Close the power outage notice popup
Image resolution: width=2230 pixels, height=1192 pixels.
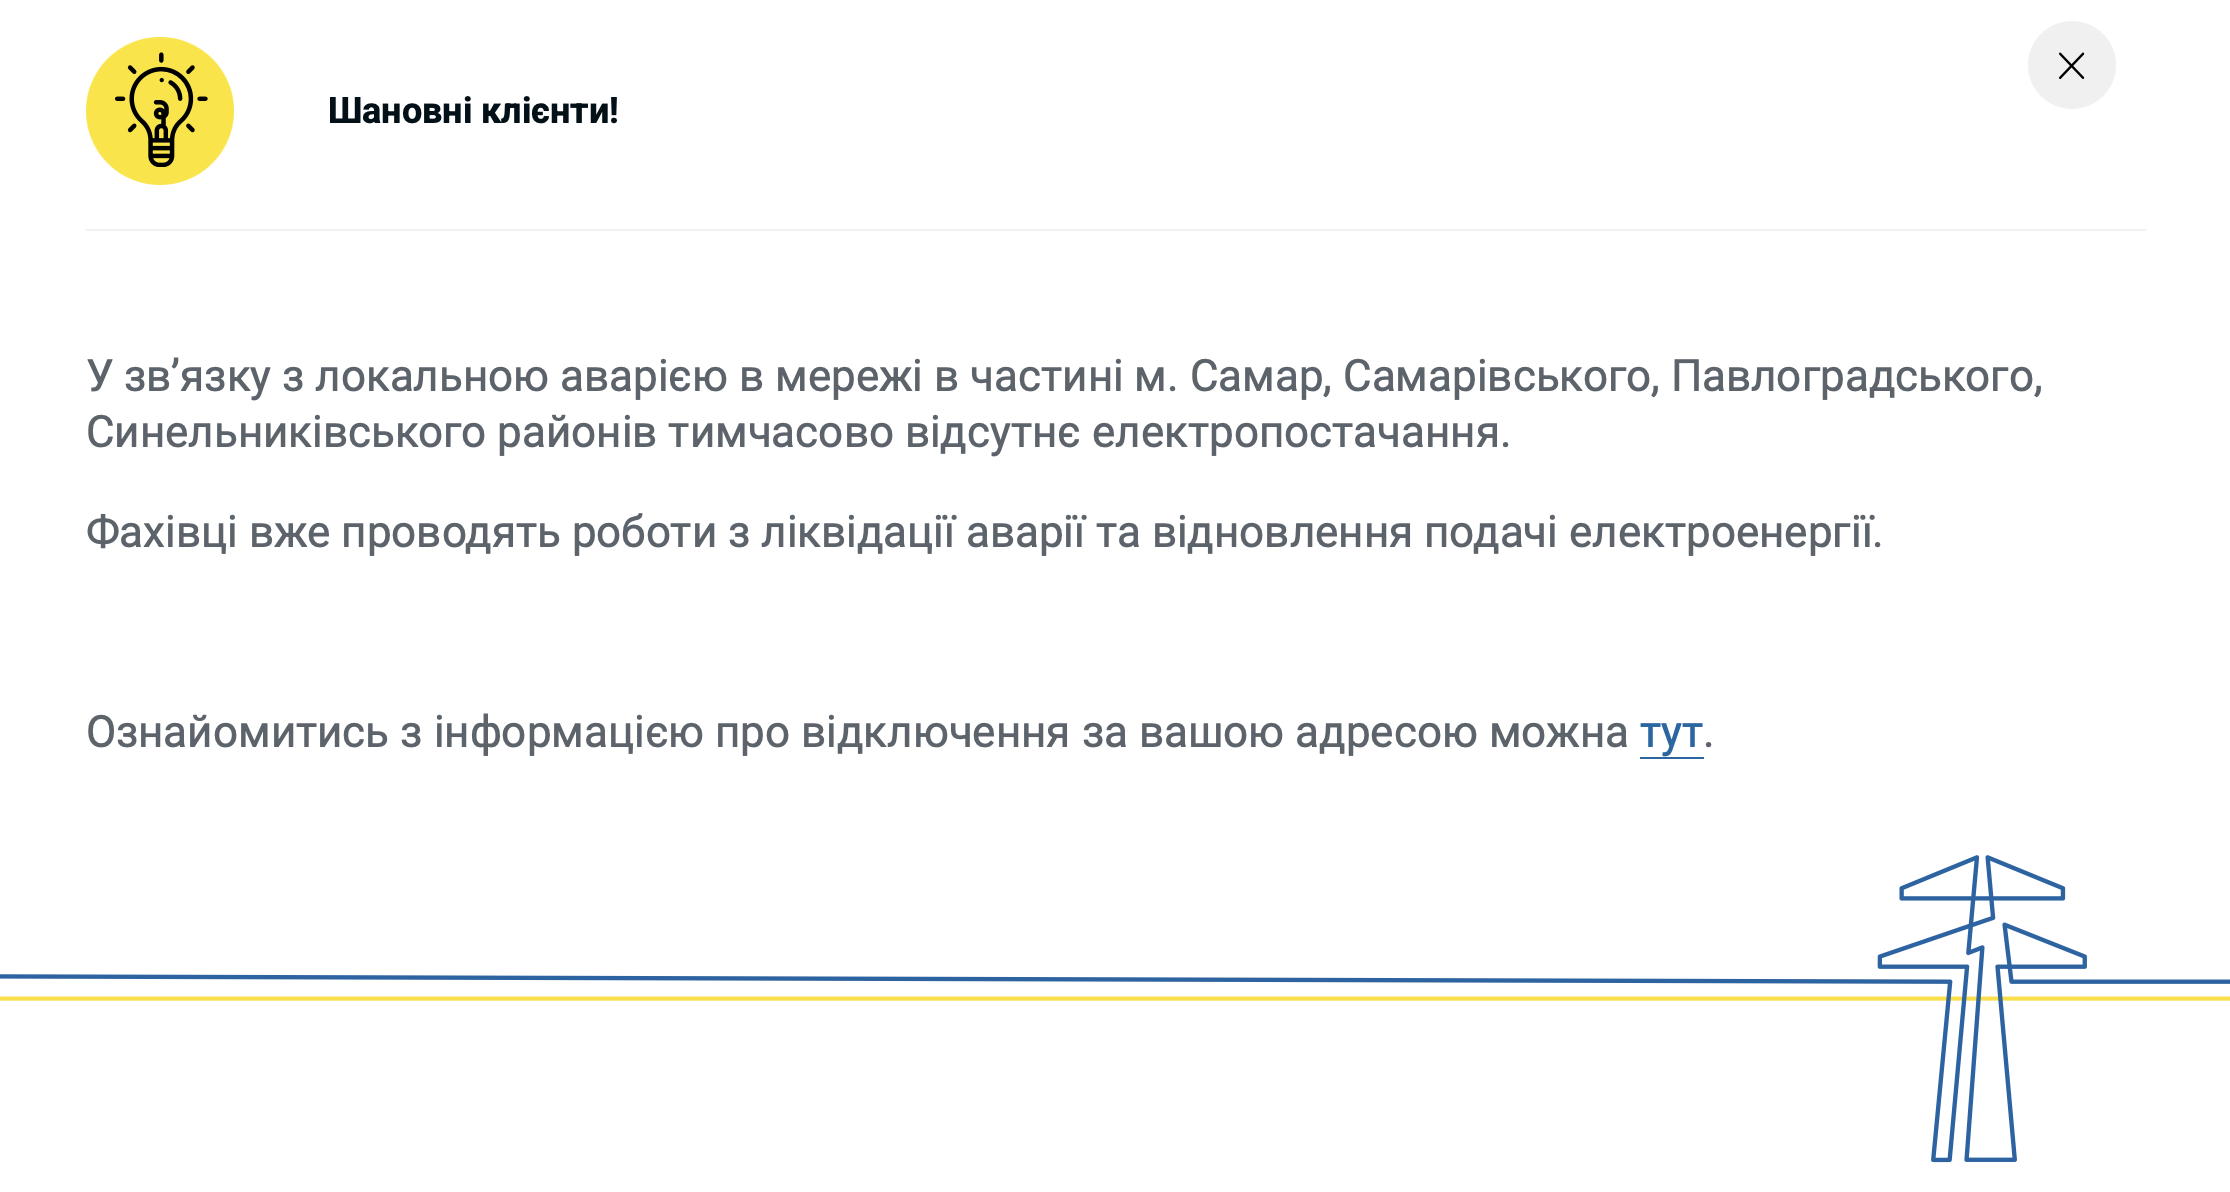coord(2071,66)
